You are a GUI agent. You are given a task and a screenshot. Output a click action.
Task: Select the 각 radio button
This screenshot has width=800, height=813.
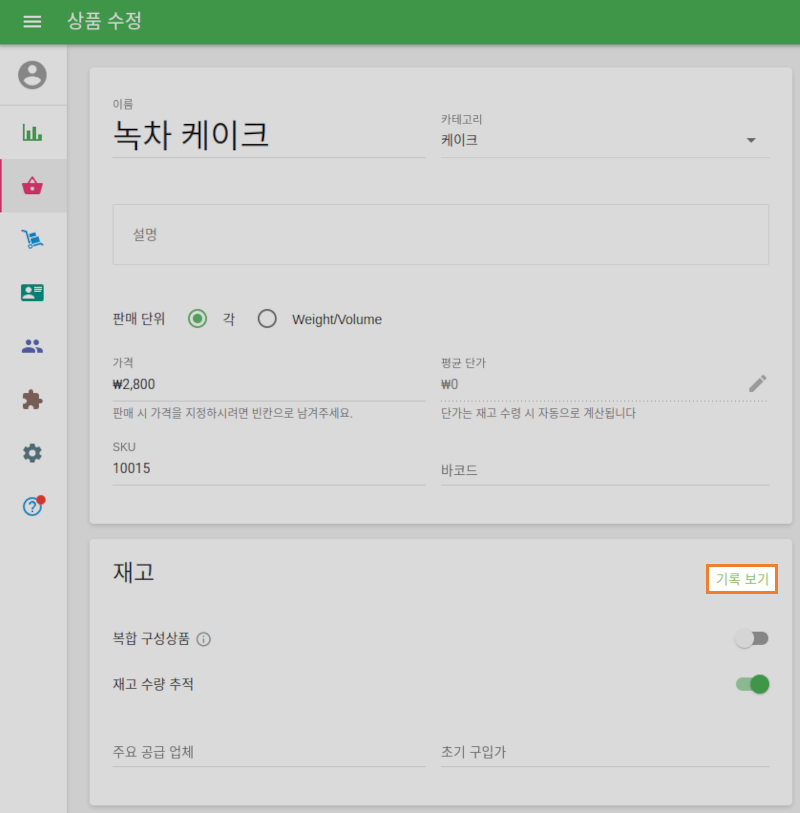pyautogui.click(x=199, y=319)
